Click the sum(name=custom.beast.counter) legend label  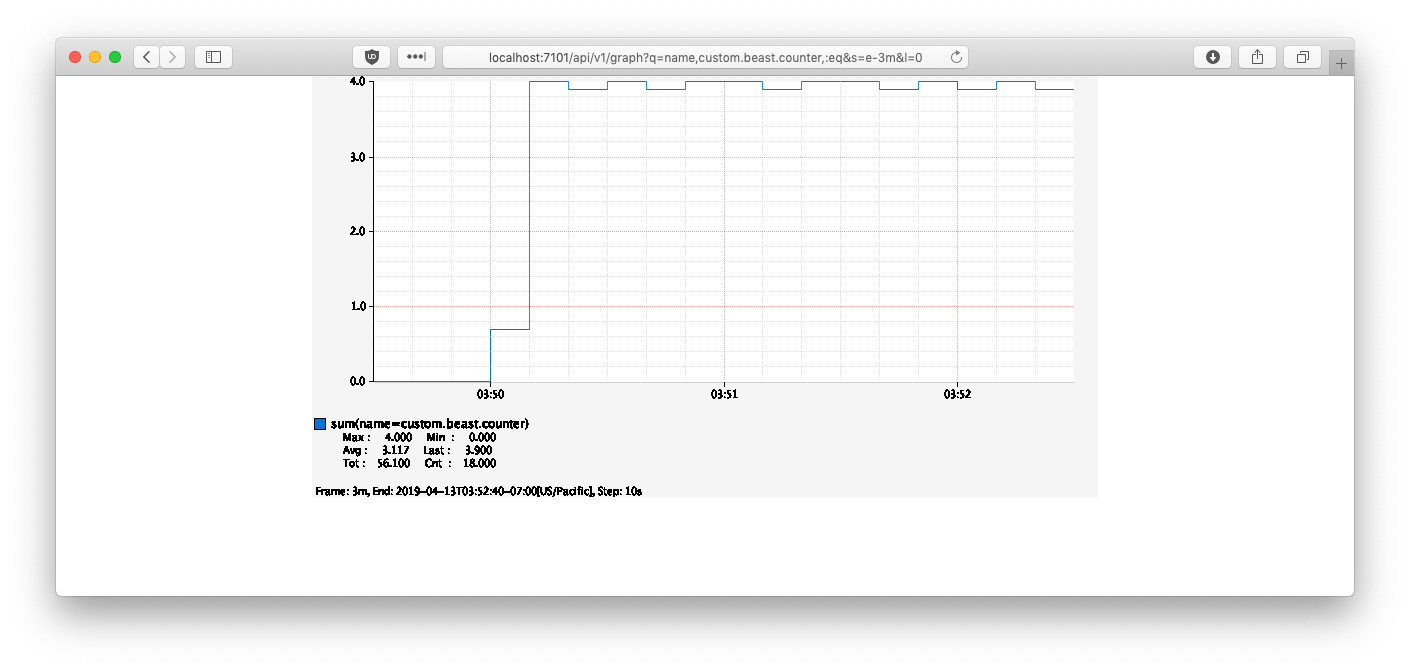coord(429,424)
